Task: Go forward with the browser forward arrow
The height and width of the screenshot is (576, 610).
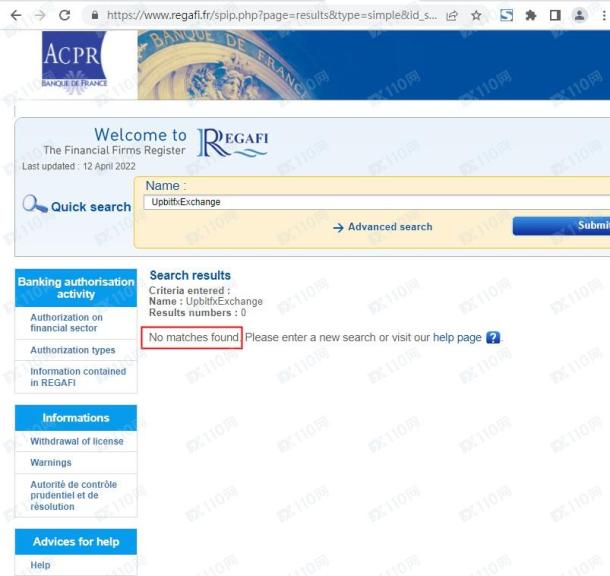Action: (40, 16)
